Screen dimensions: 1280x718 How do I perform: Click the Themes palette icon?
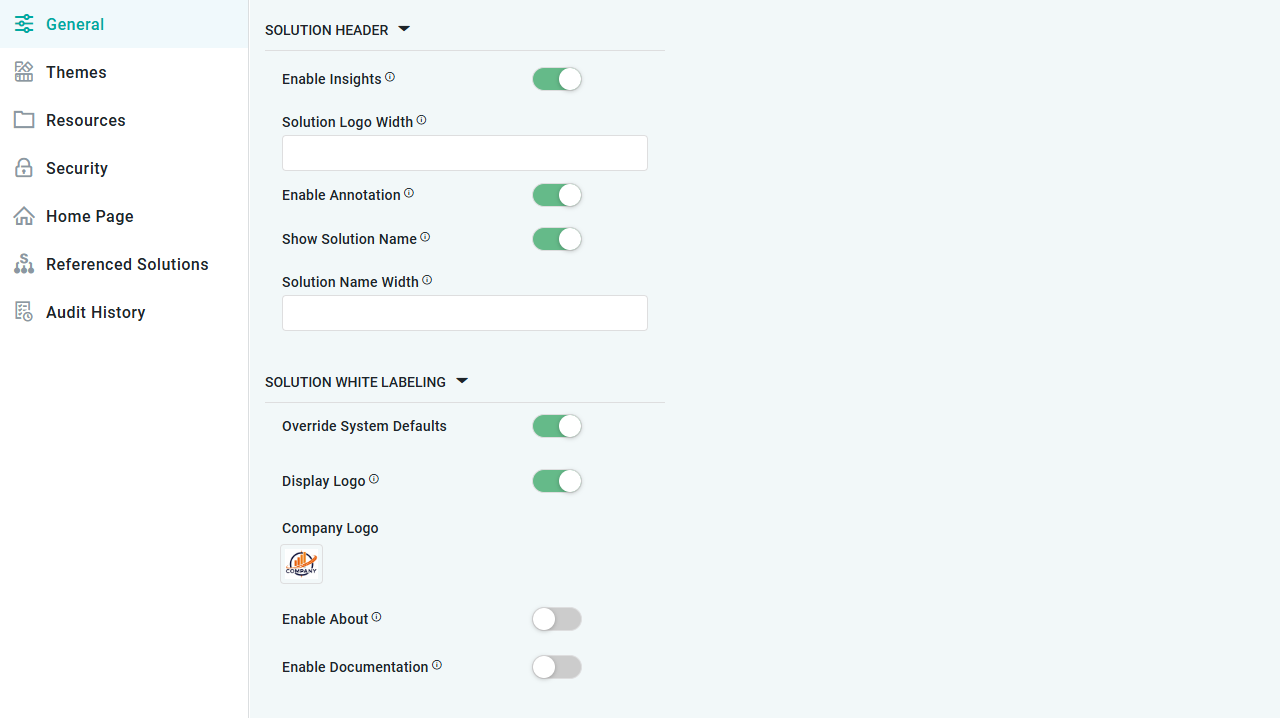coord(24,72)
